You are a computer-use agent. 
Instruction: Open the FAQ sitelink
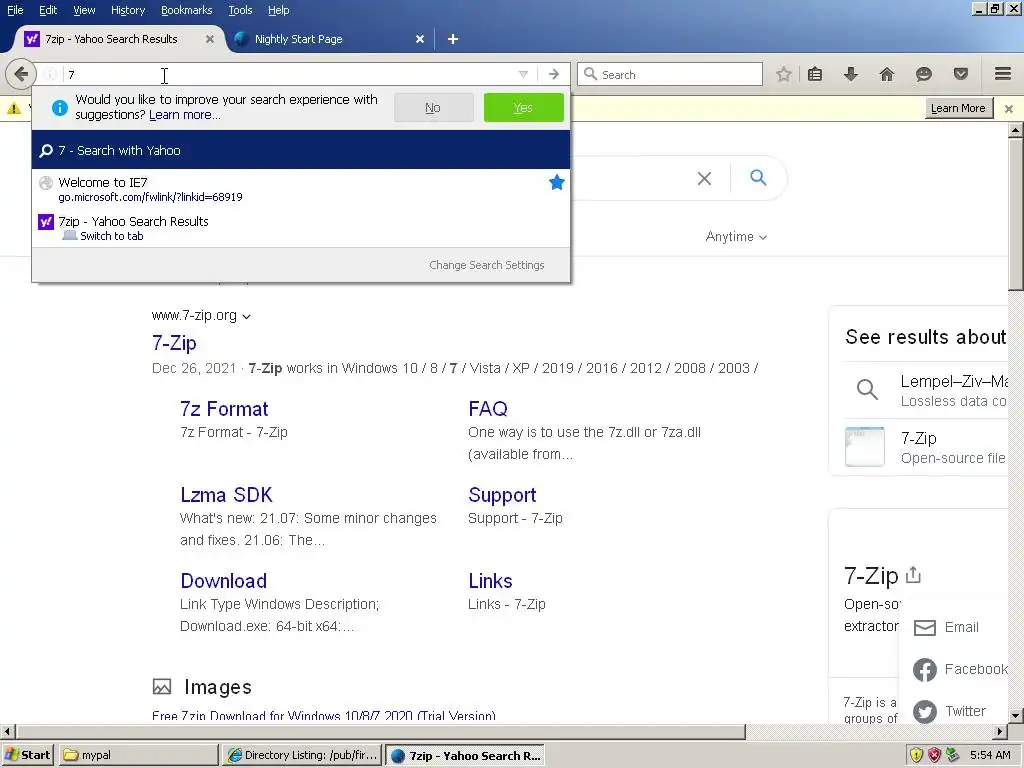(488, 409)
